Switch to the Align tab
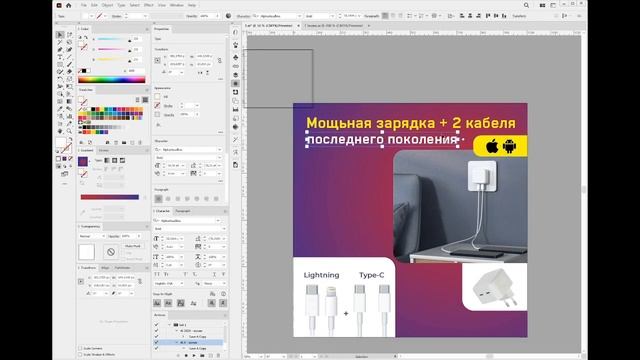The height and width of the screenshot is (360, 640). (x=105, y=268)
